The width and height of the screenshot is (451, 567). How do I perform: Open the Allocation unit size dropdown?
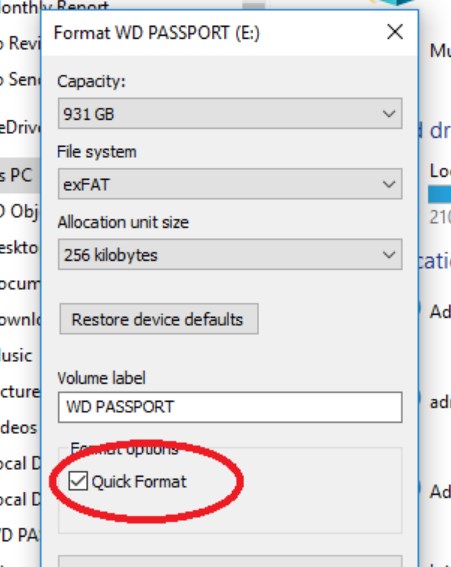[x=230, y=254]
